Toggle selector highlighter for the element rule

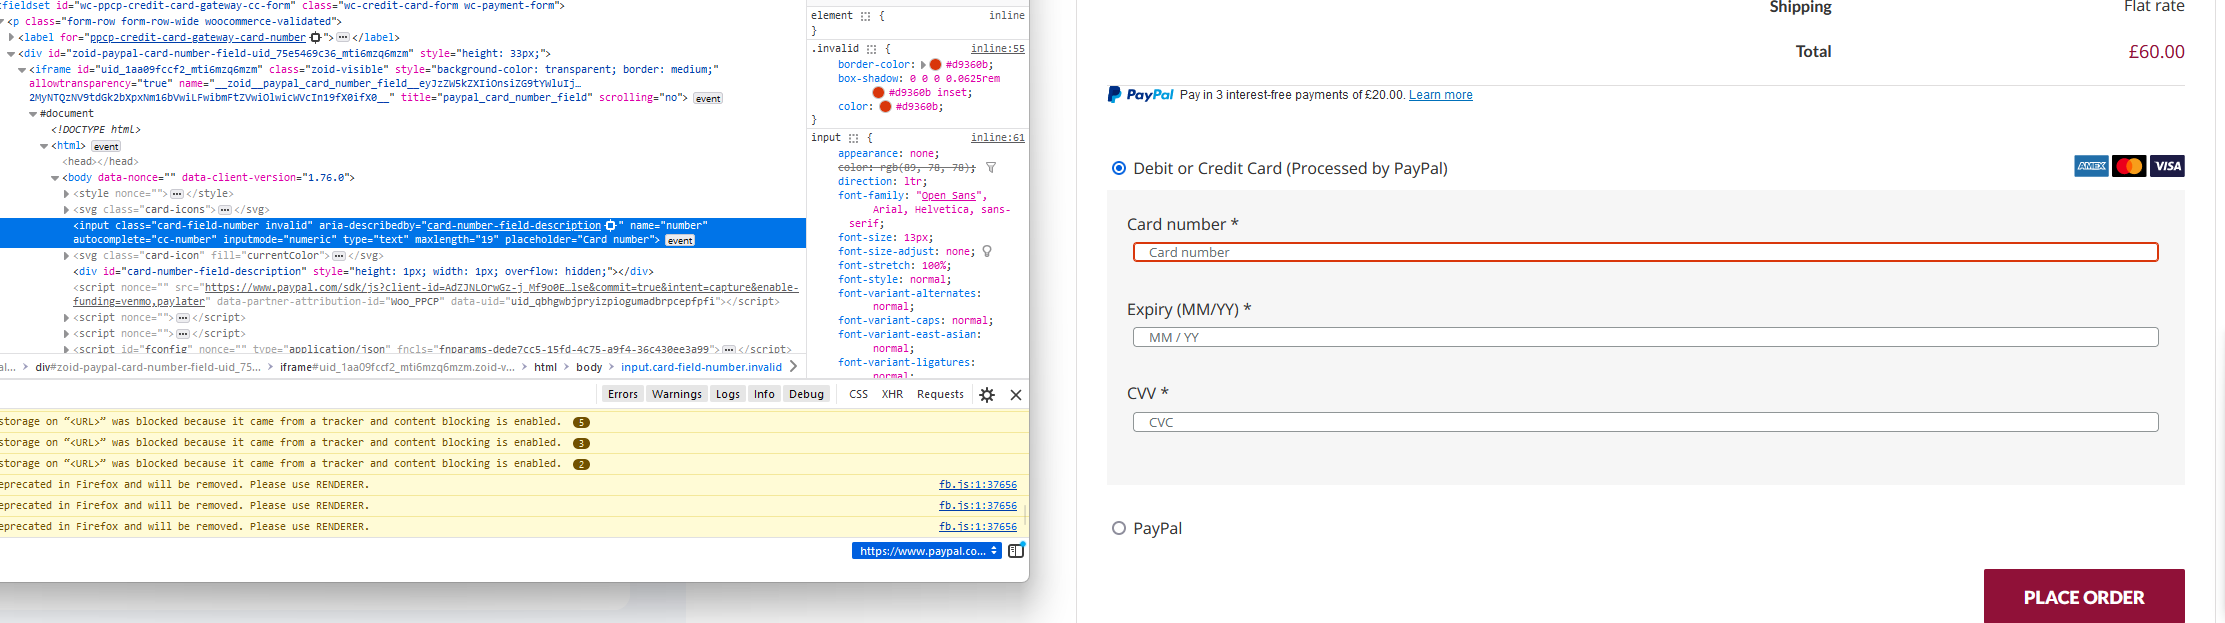point(866,16)
